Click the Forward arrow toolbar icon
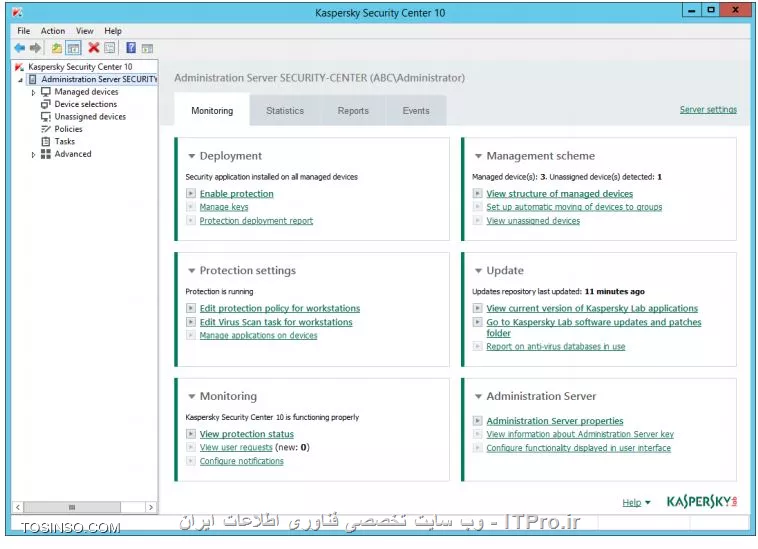758x549 pixels. [35, 48]
